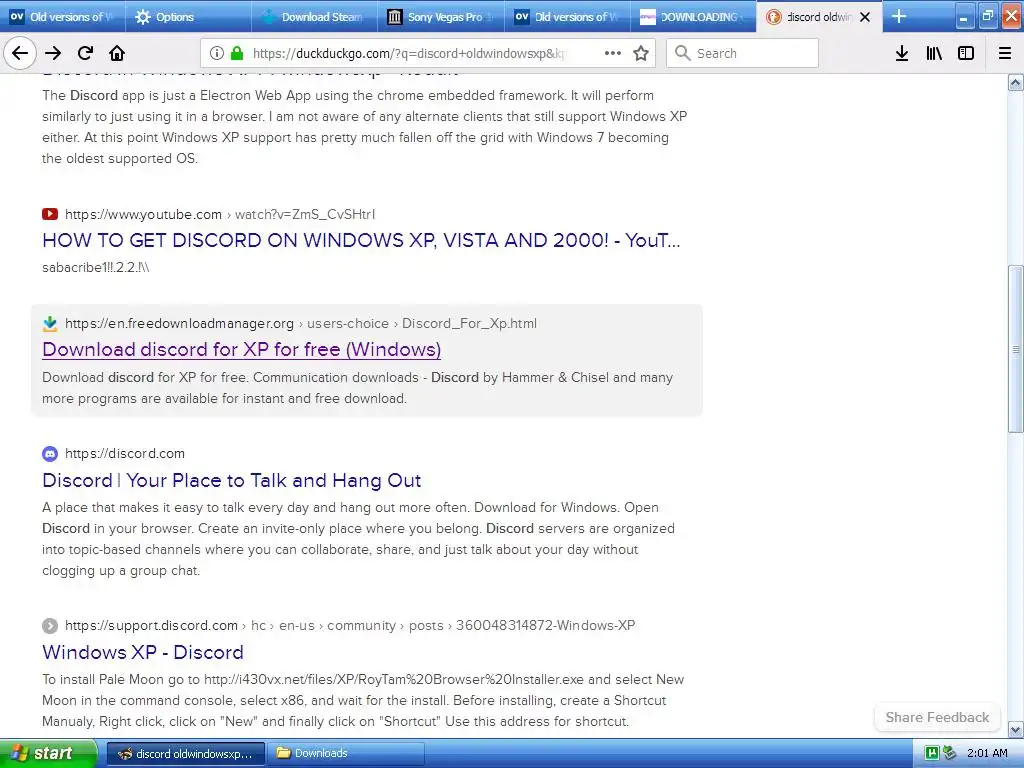Click the 2:01 AM clock
Screen dimensions: 1024x768
tap(987, 753)
